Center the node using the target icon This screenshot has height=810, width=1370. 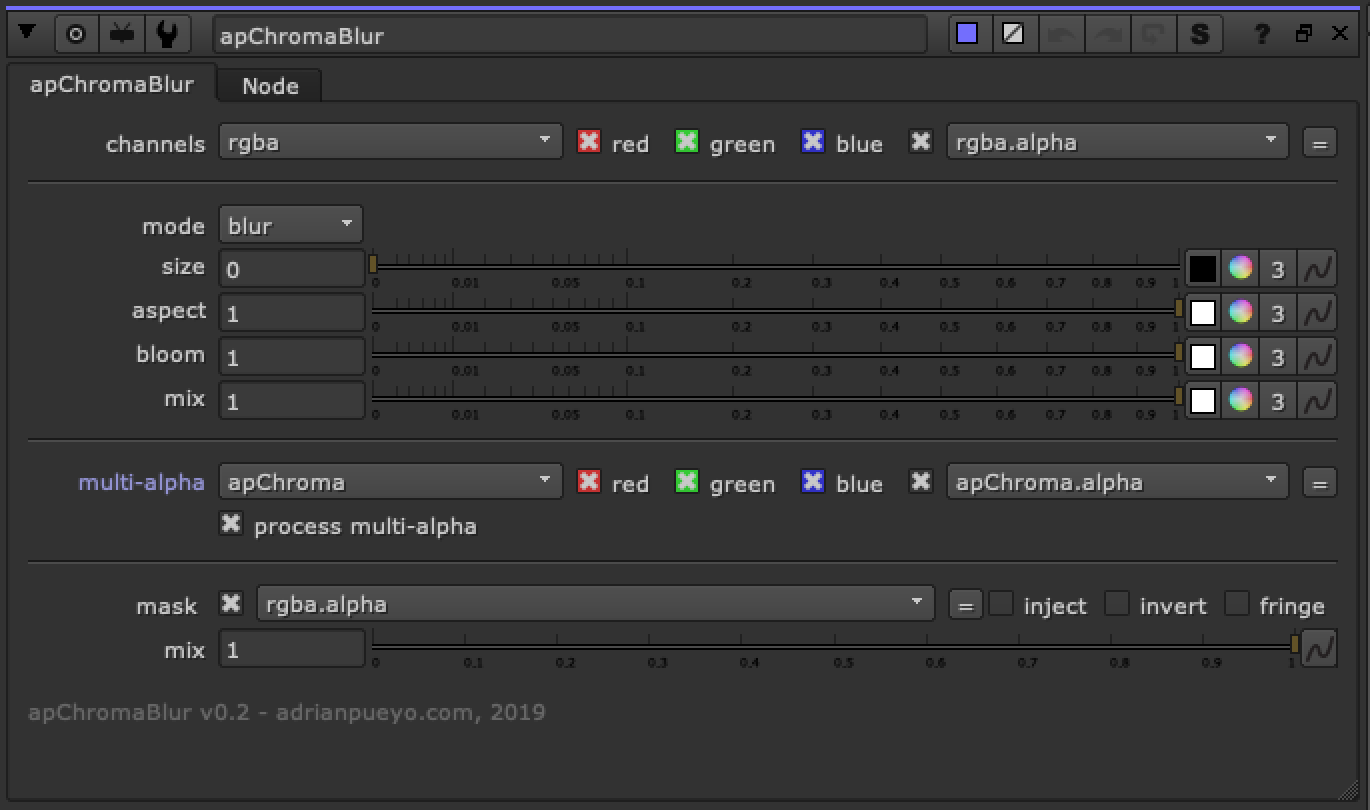point(75,33)
